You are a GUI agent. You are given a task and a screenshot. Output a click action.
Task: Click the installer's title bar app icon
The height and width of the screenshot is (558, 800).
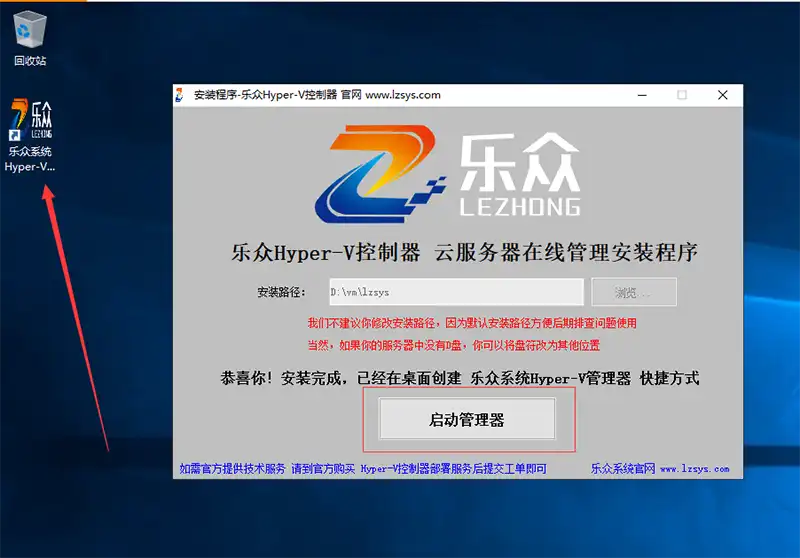[x=180, y=95]
